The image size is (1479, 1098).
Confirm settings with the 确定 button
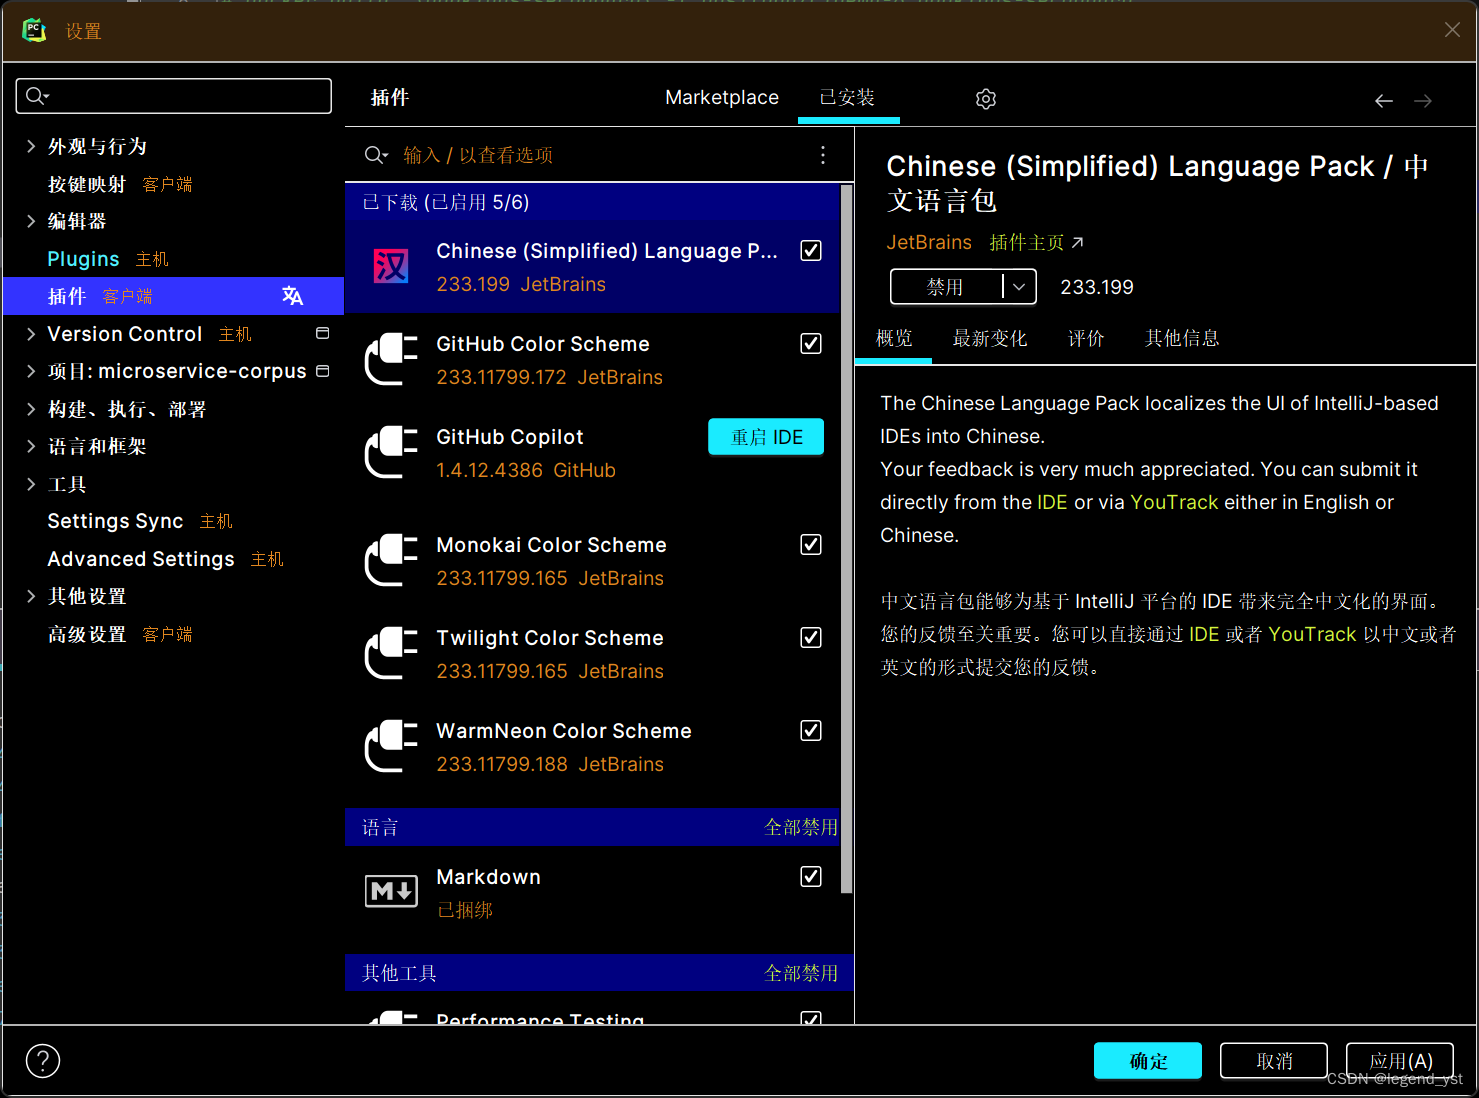coord(1148,1061)
